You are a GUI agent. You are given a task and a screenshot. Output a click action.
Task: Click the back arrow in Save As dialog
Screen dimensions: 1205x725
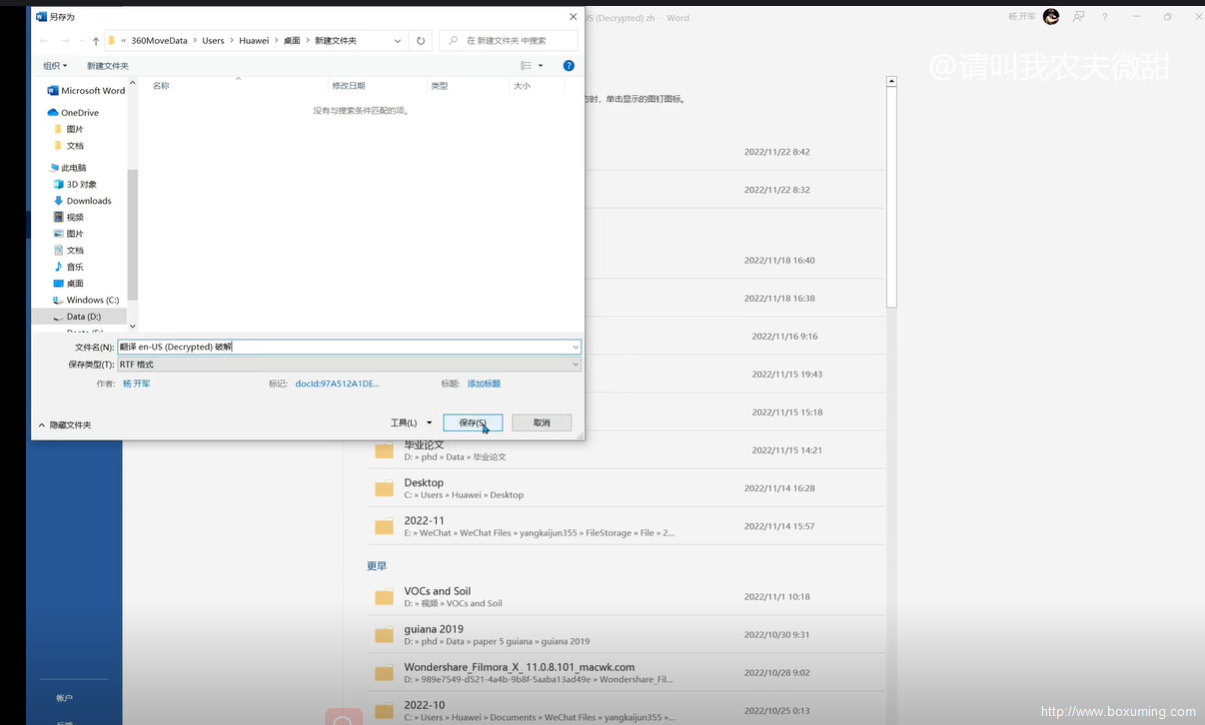click(x=44, y=41)
